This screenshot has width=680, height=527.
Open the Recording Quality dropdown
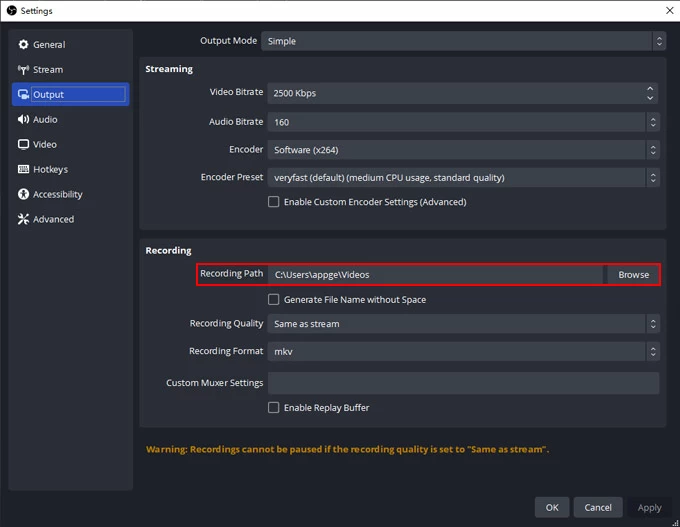463,324
